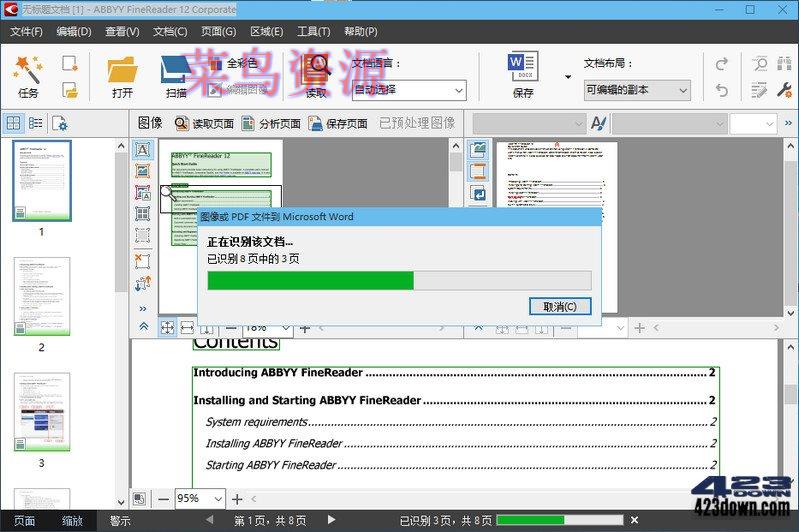Click 'Starting ABBYY FineReader' contents entry
The height and width of the screenshot is (532, 799).
coord(461,465)
